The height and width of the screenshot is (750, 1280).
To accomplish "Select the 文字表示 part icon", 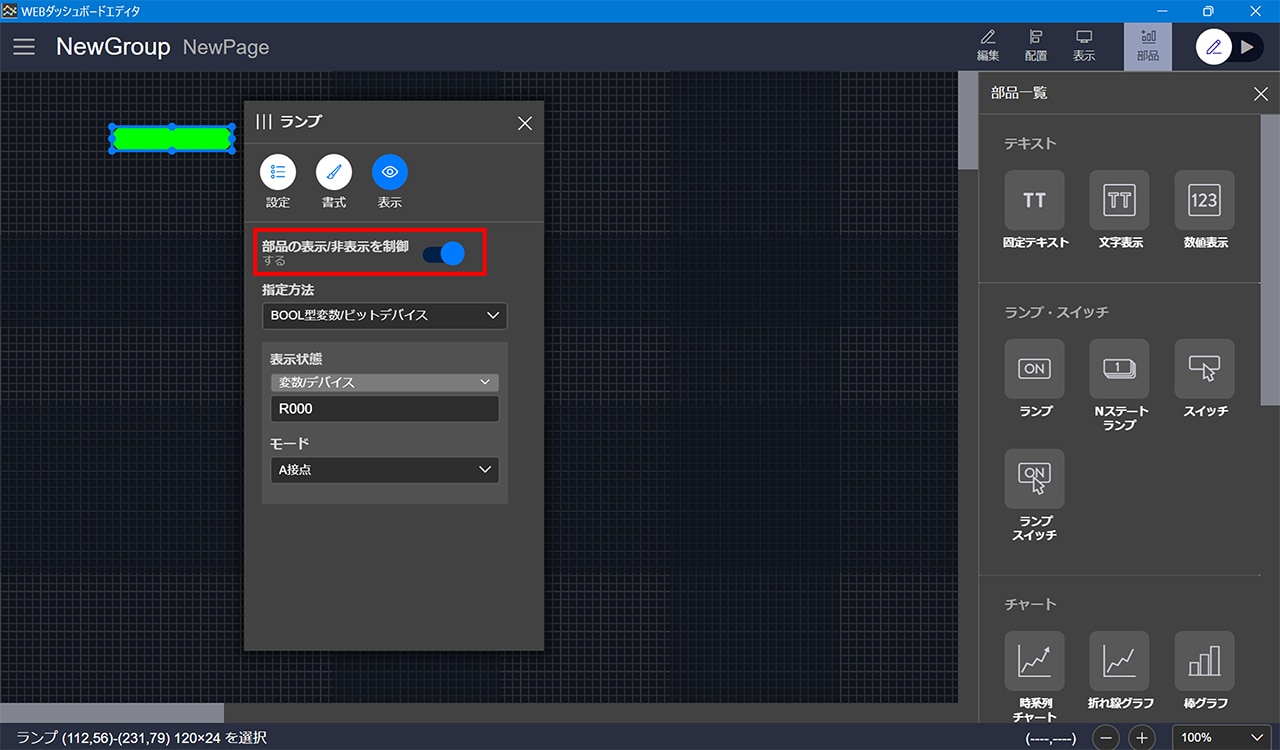I will pyautogui.click(x=1119, y=200).
